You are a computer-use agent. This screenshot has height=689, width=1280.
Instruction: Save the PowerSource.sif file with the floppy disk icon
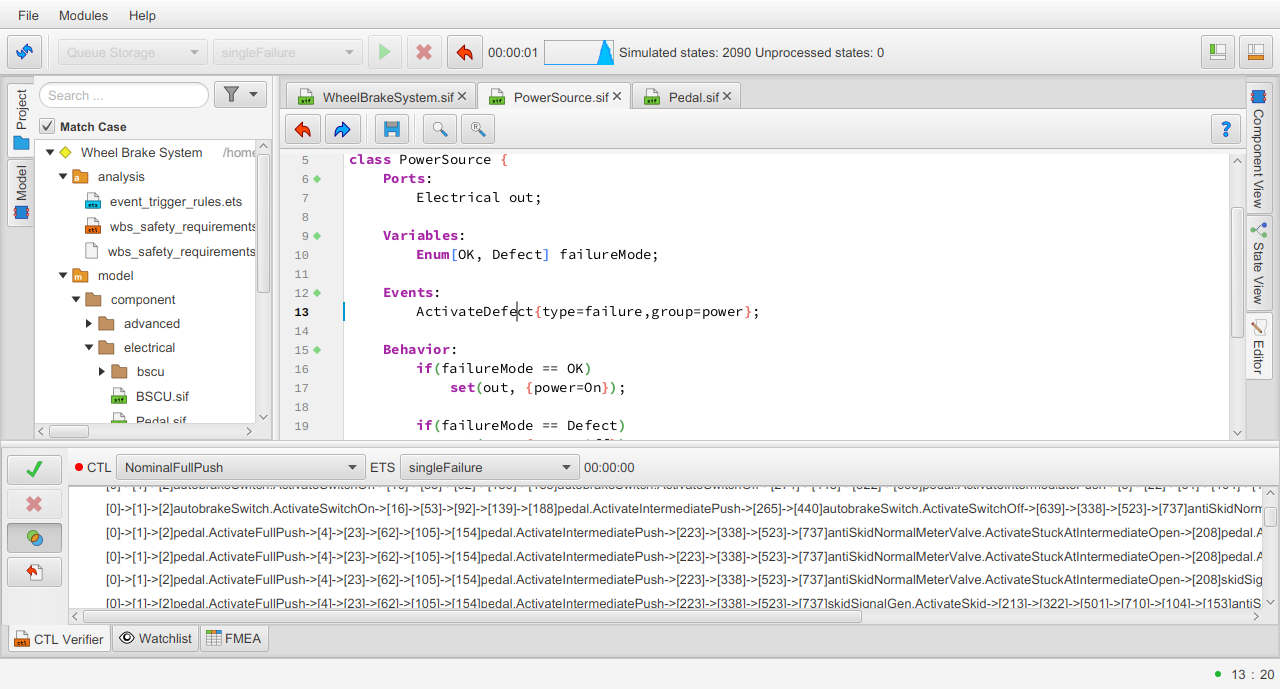pos(392,129)
